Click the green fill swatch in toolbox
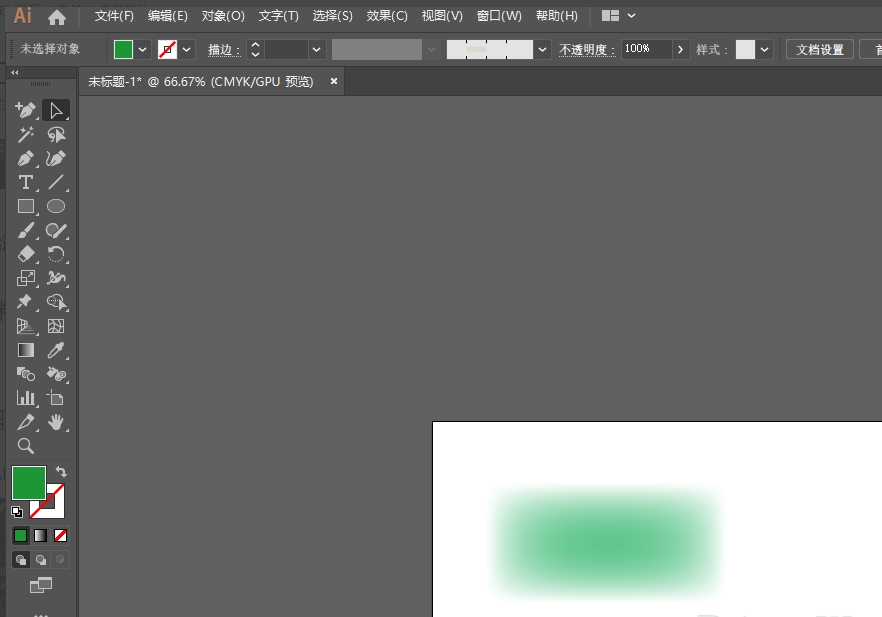Viewport: 882px width, 617px height. [27, 482]
